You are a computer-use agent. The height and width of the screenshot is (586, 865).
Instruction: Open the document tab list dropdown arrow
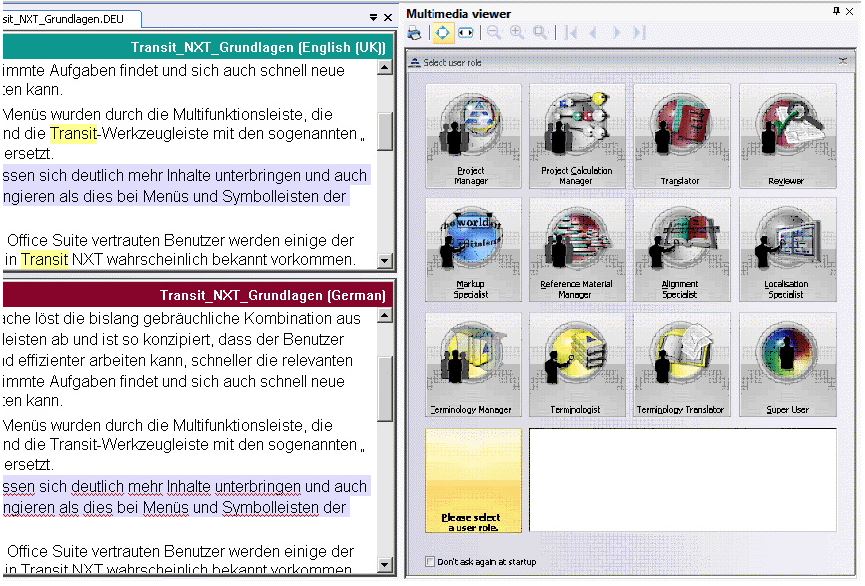pyautogui.click(x=373, y=18)
